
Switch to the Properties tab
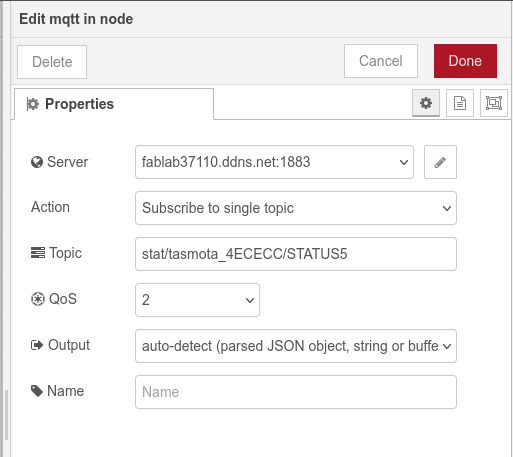tap(114, 104)
